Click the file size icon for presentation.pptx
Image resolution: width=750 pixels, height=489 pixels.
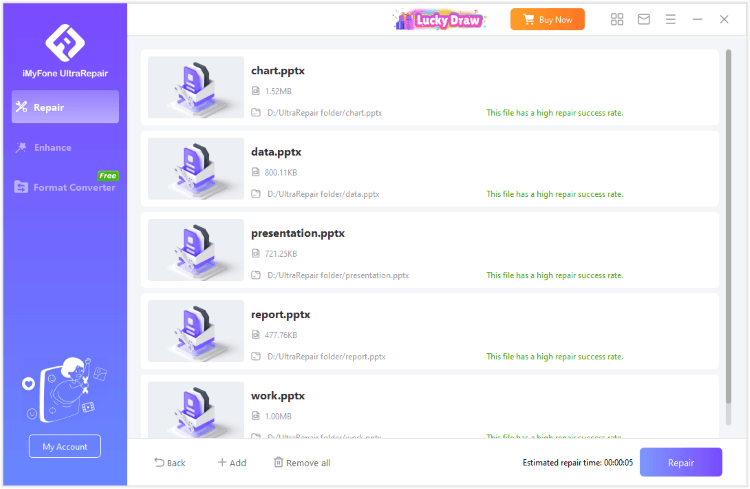coord(256,253)
